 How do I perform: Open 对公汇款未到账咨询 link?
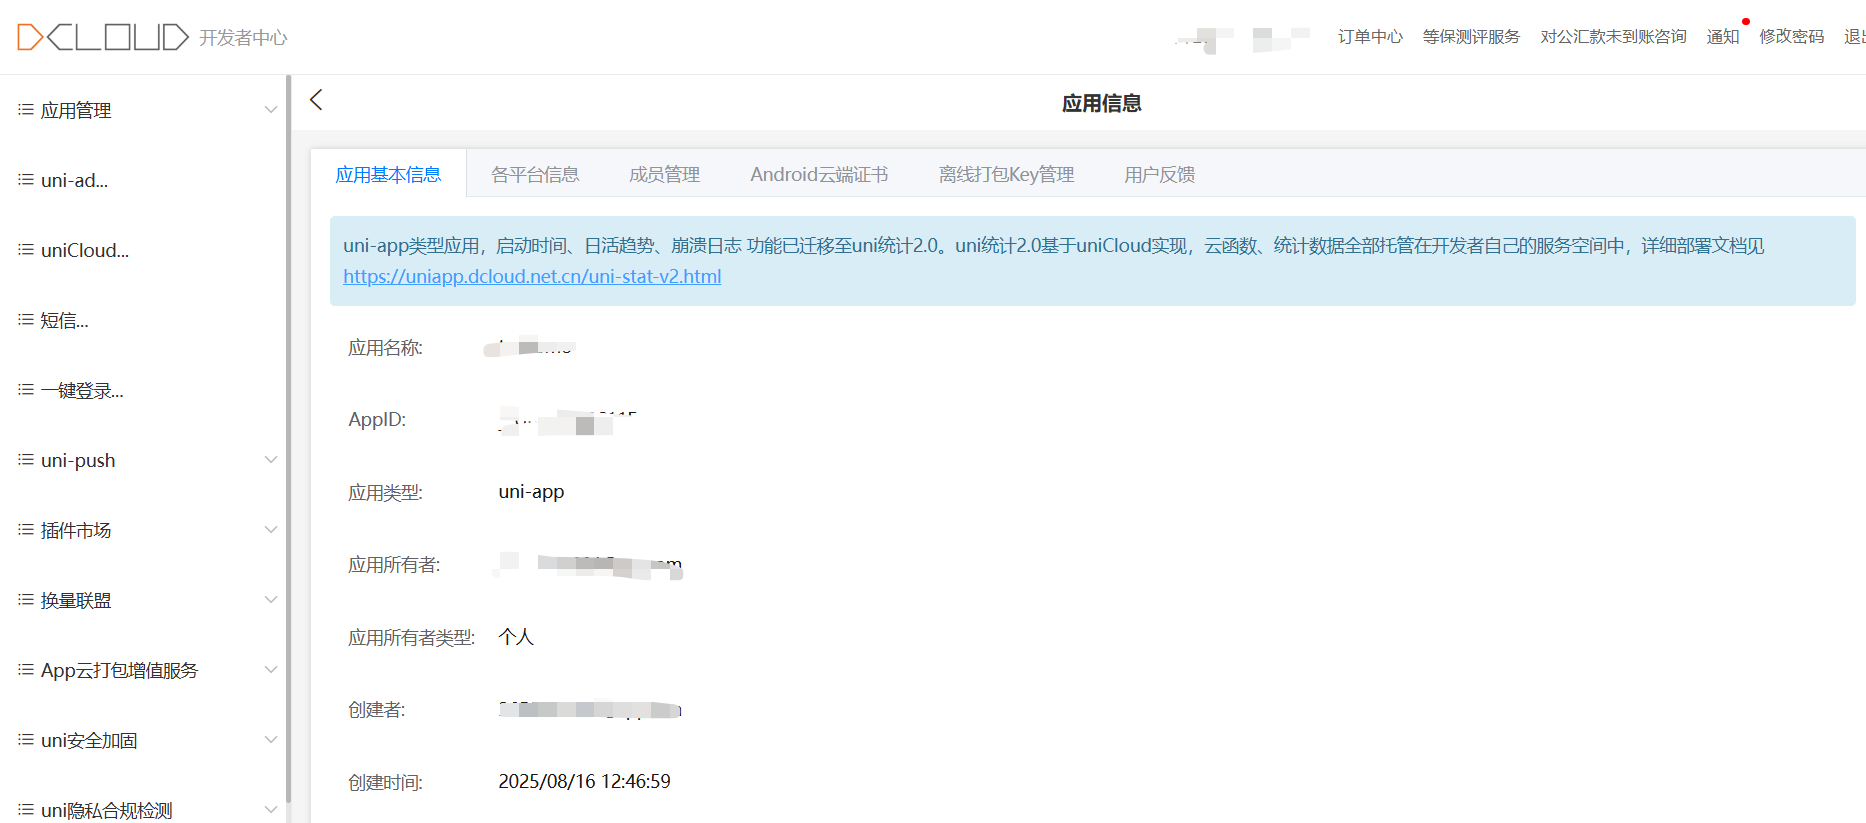coord(1613,37)
